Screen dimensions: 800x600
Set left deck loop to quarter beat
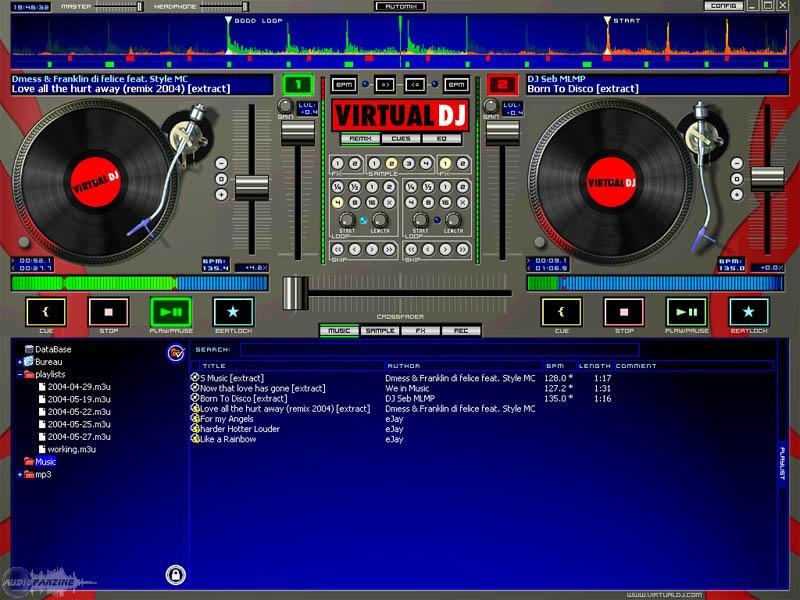(x=337, y=187)
